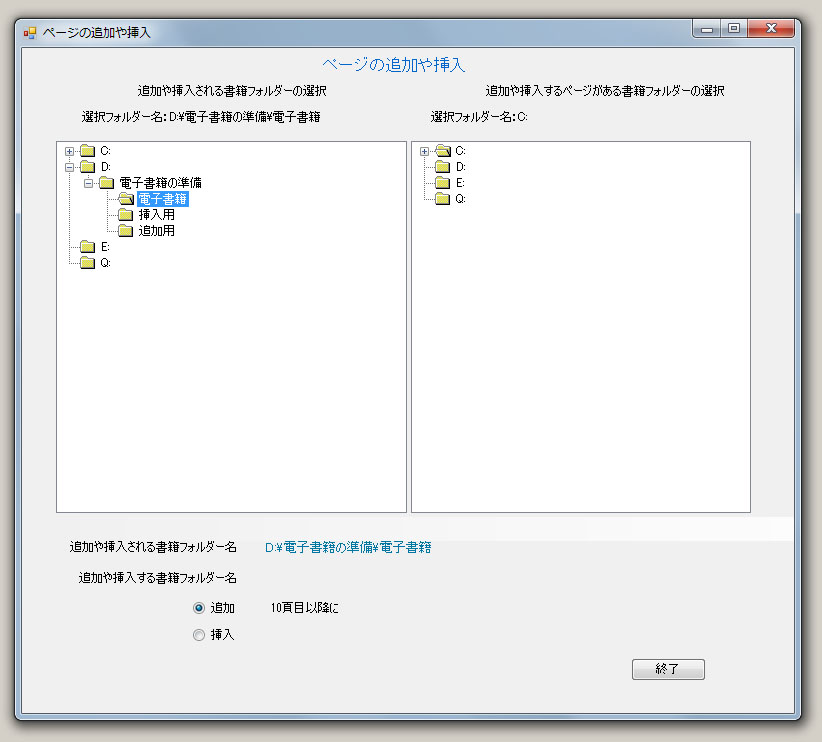Maximize the ページの追加や挿入 window

coord(734,29)
